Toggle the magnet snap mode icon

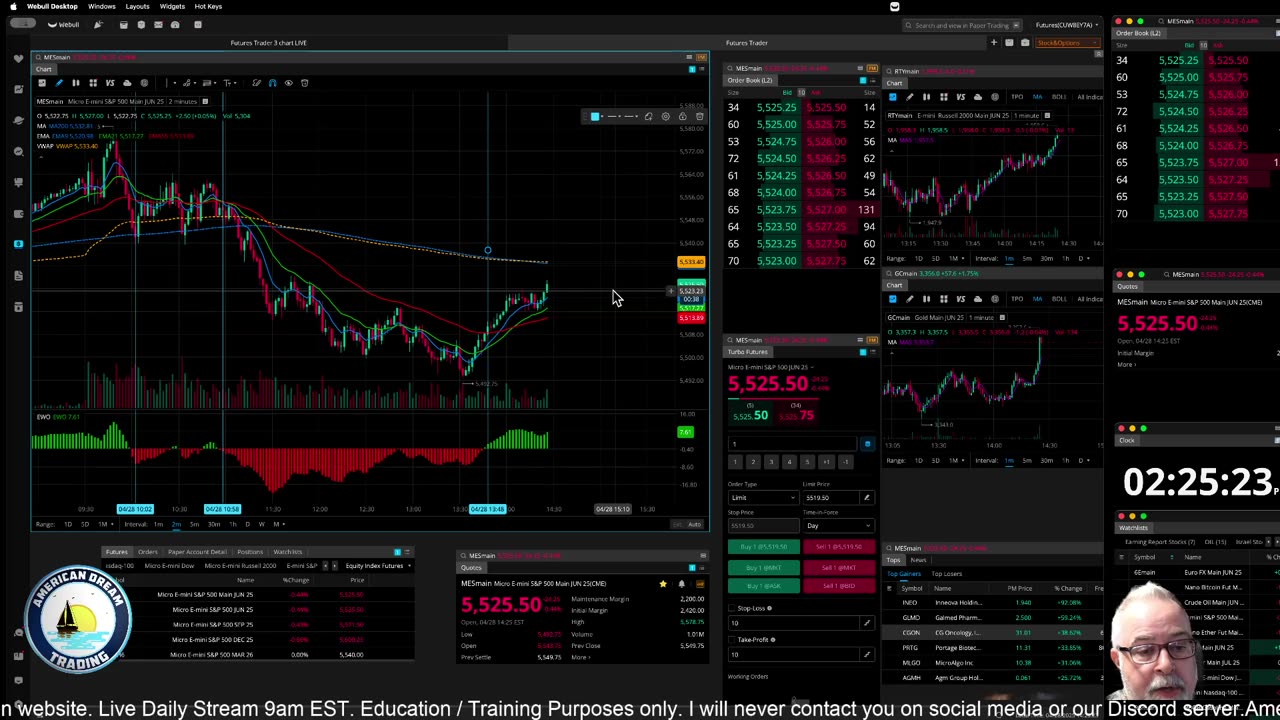tap(272, 83)
